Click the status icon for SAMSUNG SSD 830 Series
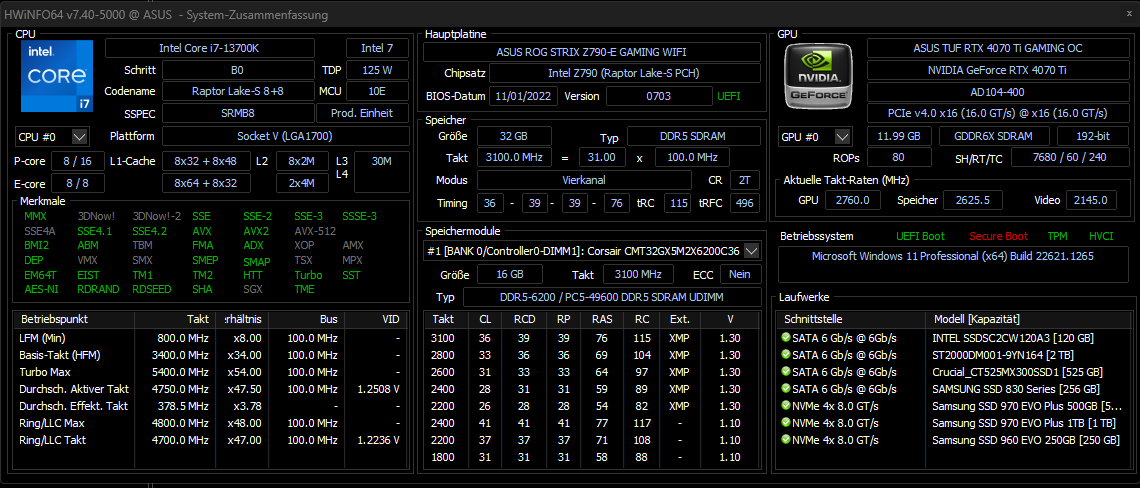The width and height of the screenshot is (1140, 488). click(785, 388)
